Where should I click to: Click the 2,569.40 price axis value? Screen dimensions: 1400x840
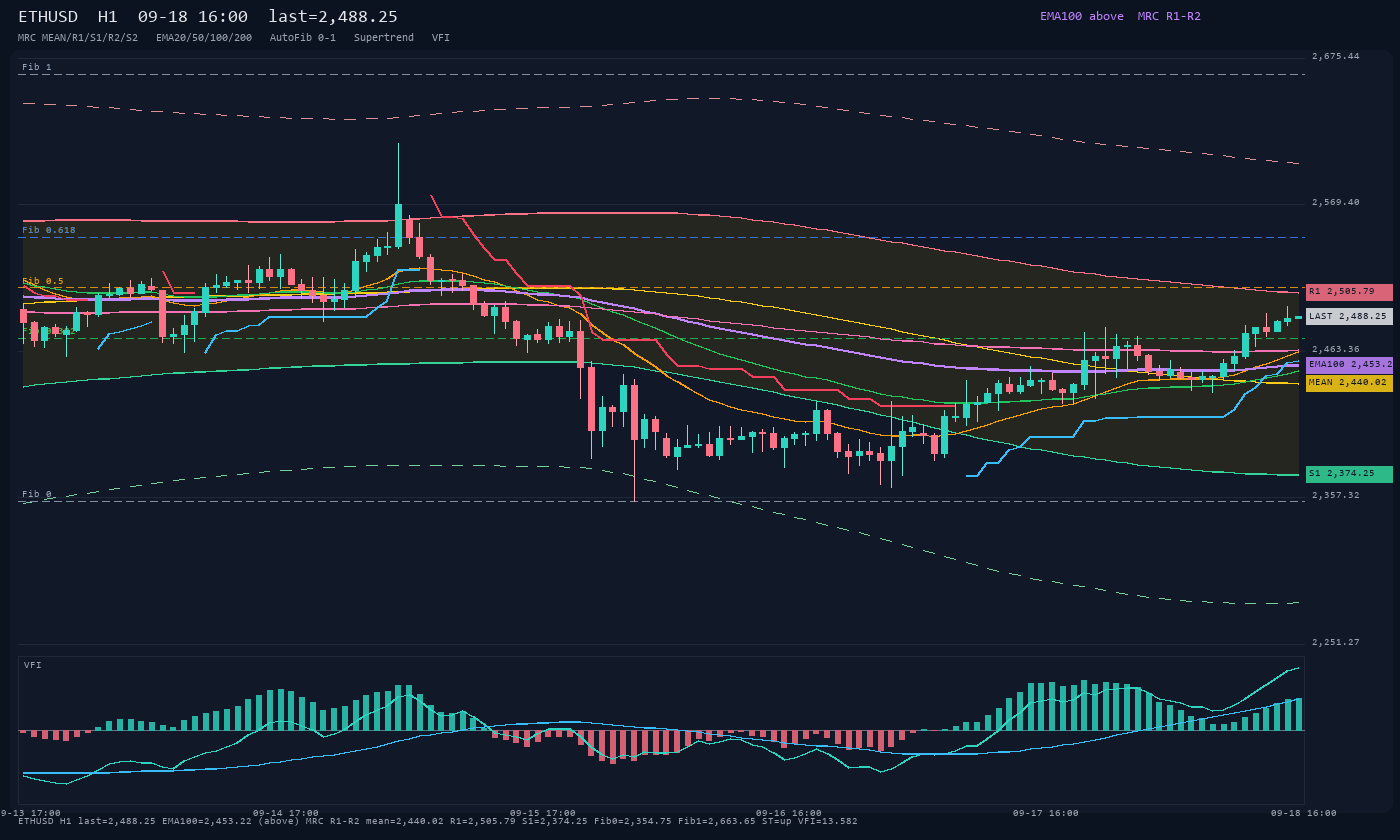pos(1336,202)
